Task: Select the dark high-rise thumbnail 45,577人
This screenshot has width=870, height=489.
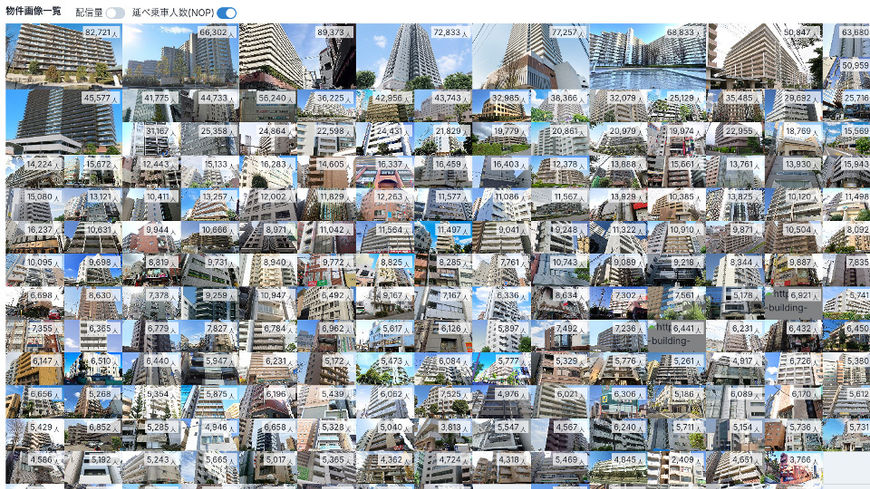Action: (x=63, y=121)
